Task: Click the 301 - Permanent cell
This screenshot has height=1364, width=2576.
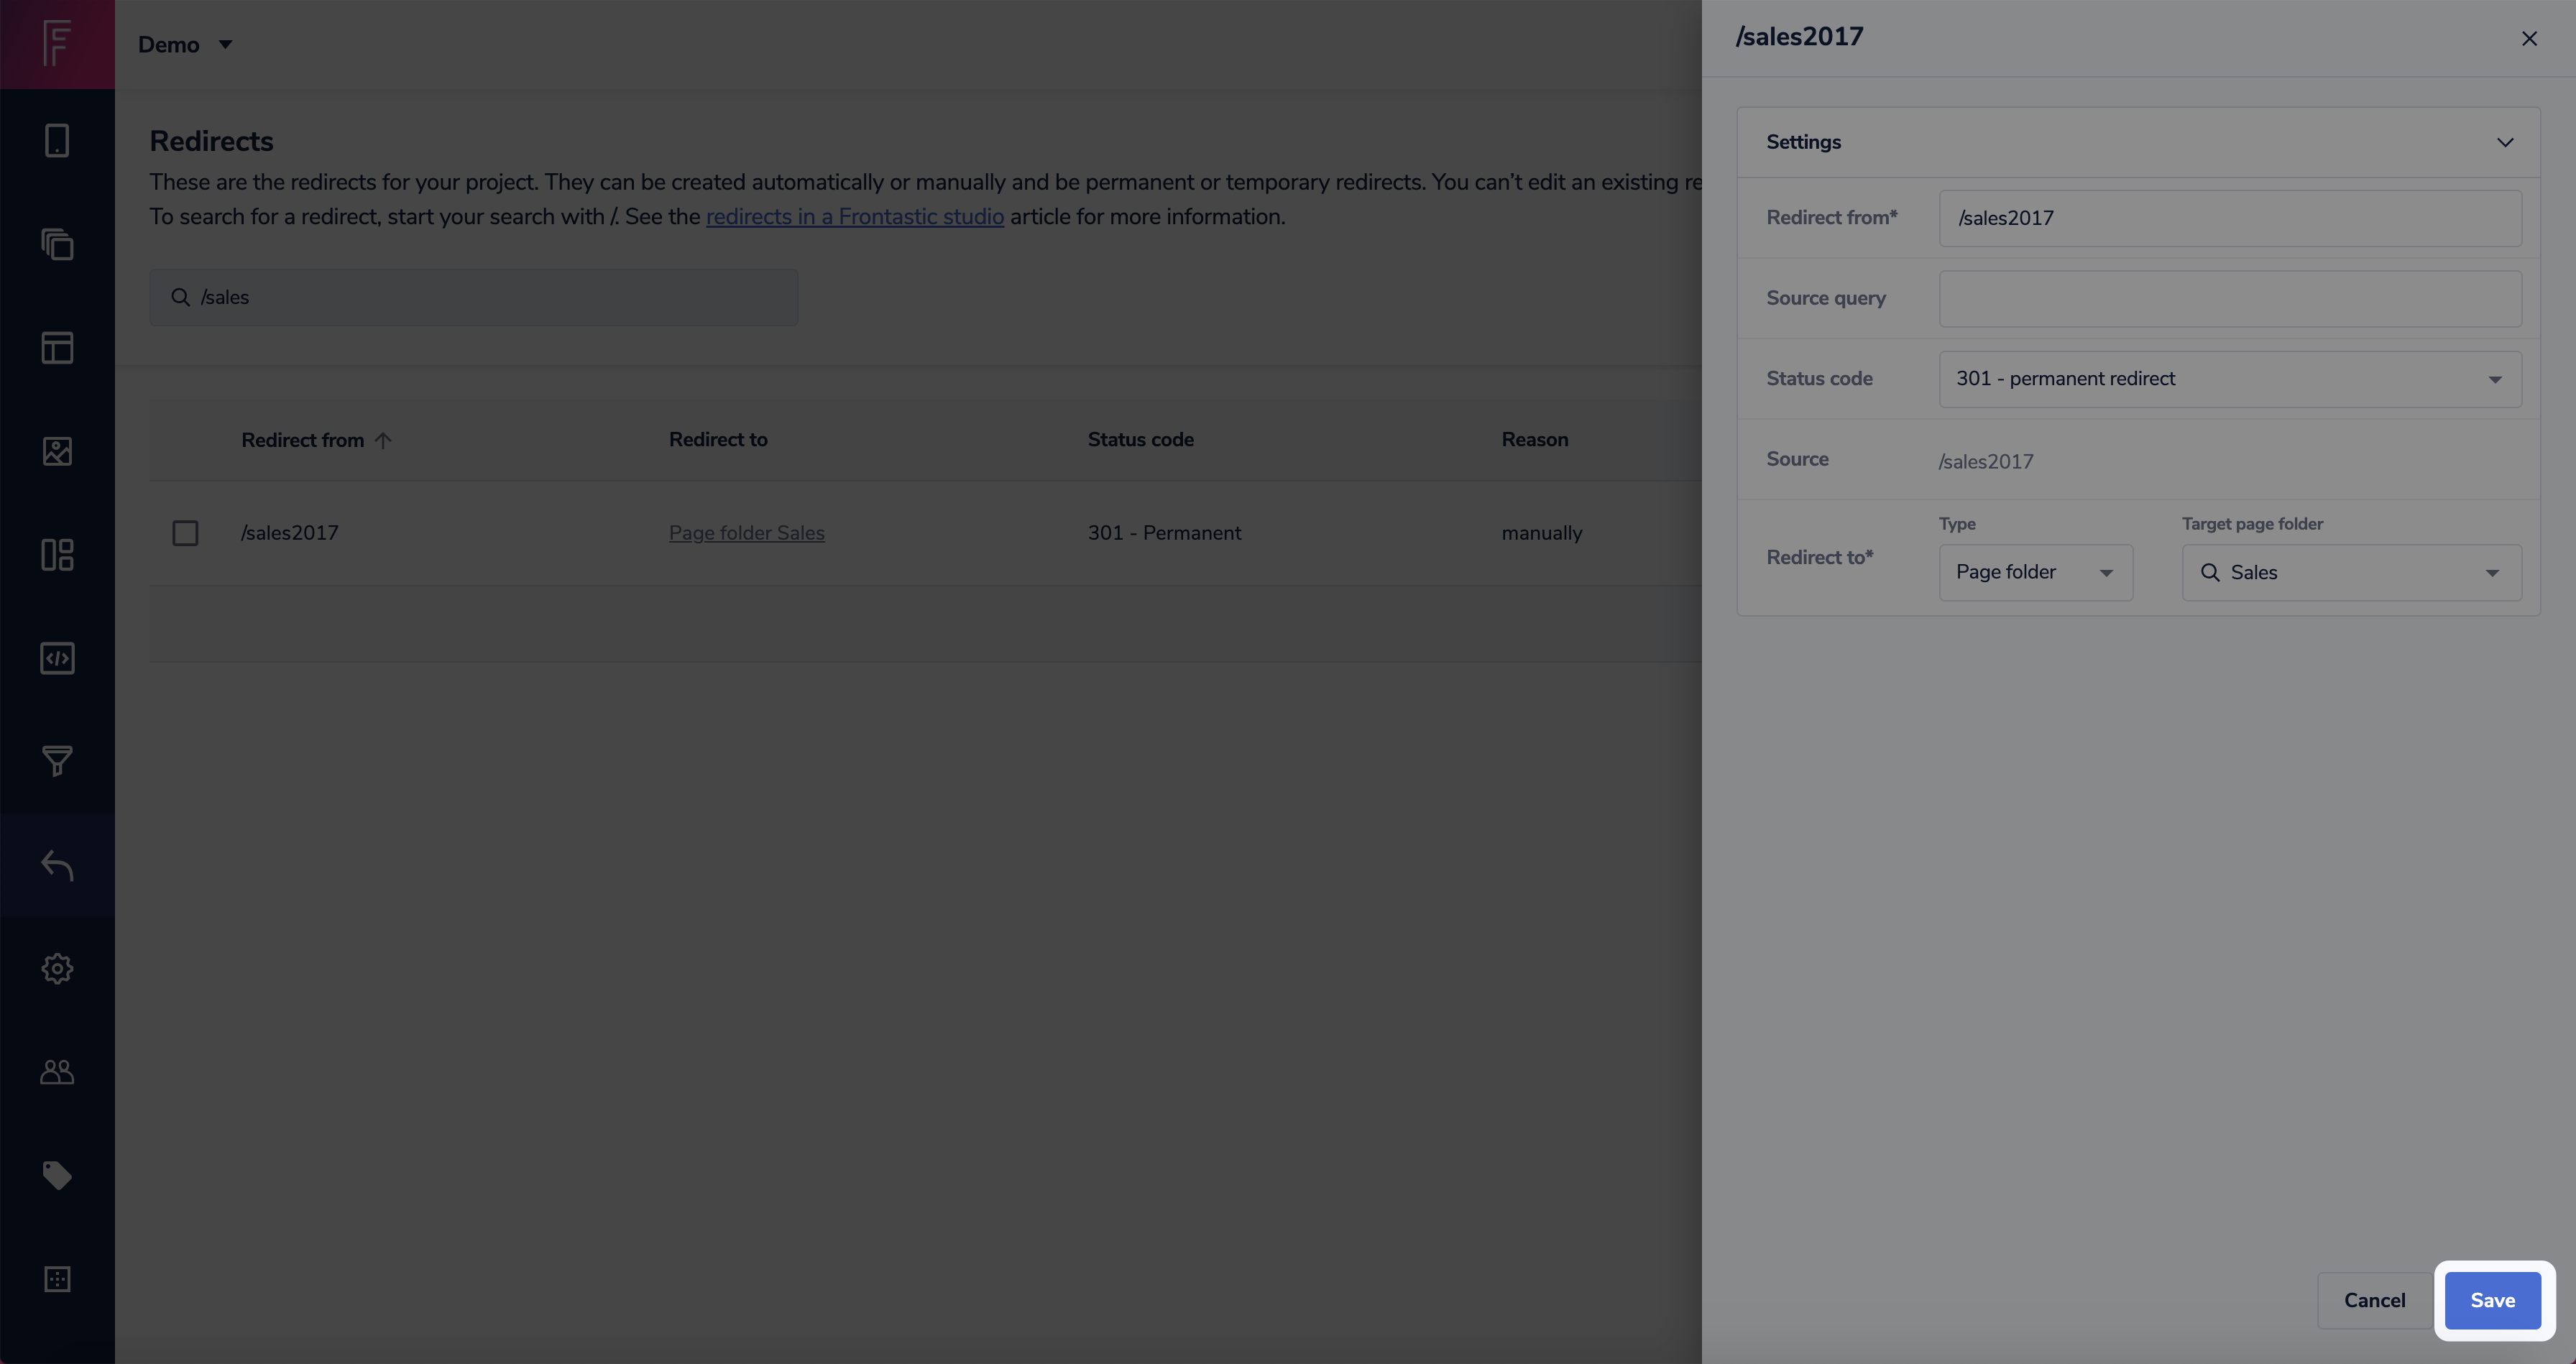Action: pyautogui.click(x=1164, y=533)
